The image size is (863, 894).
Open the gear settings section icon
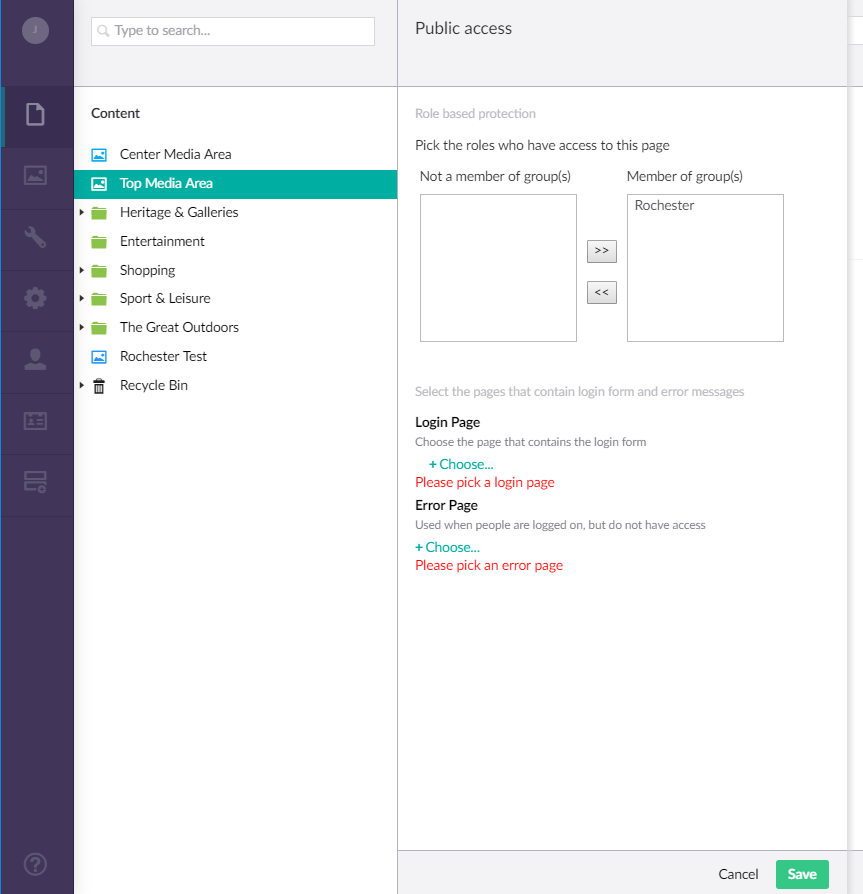pos(37,300)
